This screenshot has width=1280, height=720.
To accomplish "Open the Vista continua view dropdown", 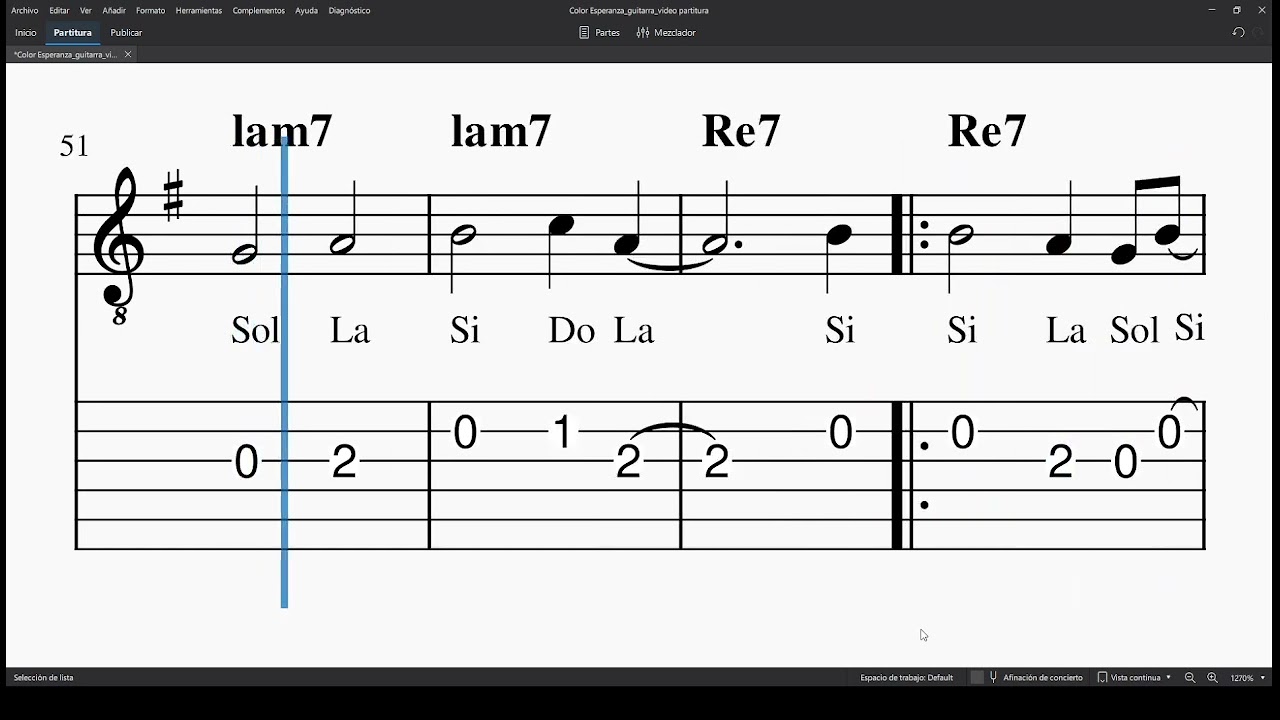I will tap(1135, 677).
